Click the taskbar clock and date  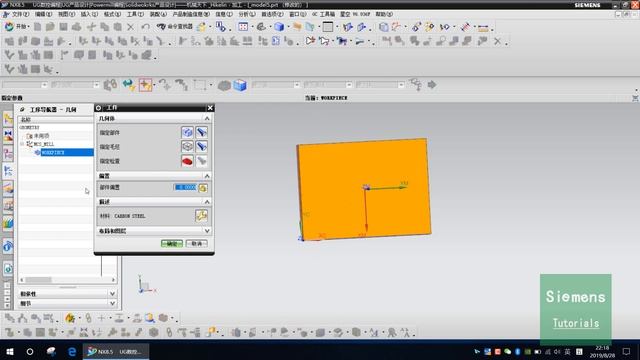[602, 351]
